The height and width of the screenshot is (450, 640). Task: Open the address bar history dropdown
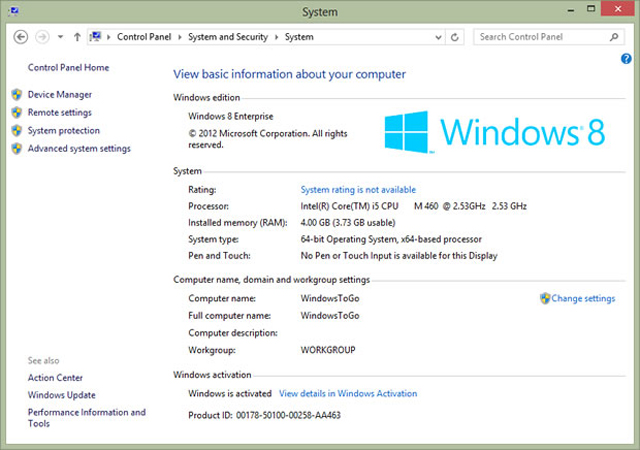pos(438,38)
